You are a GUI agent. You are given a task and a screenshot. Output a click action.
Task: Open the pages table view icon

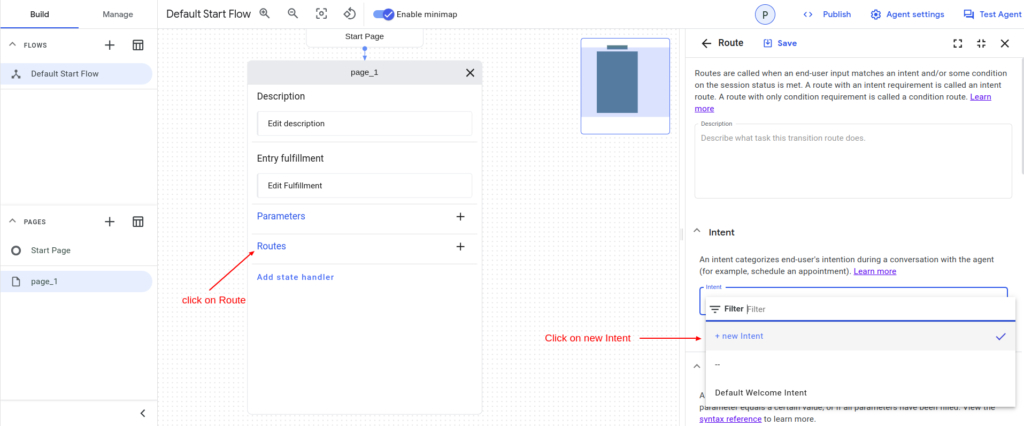[138, 221]
